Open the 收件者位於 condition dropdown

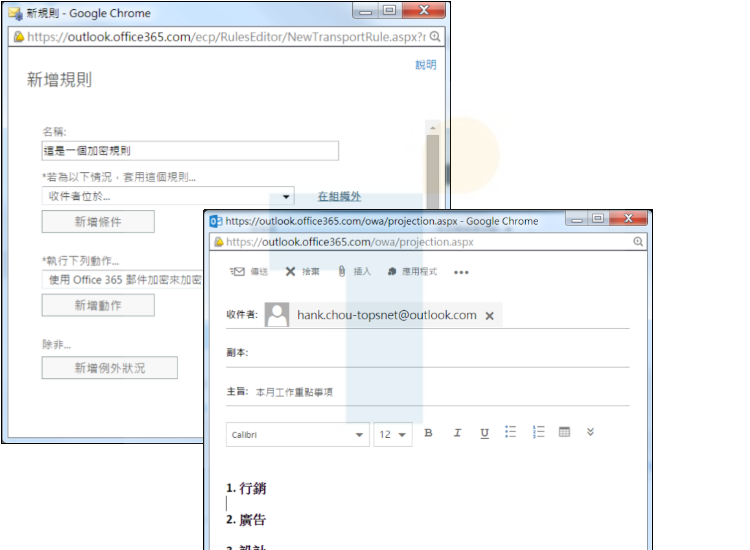(168, 196)
